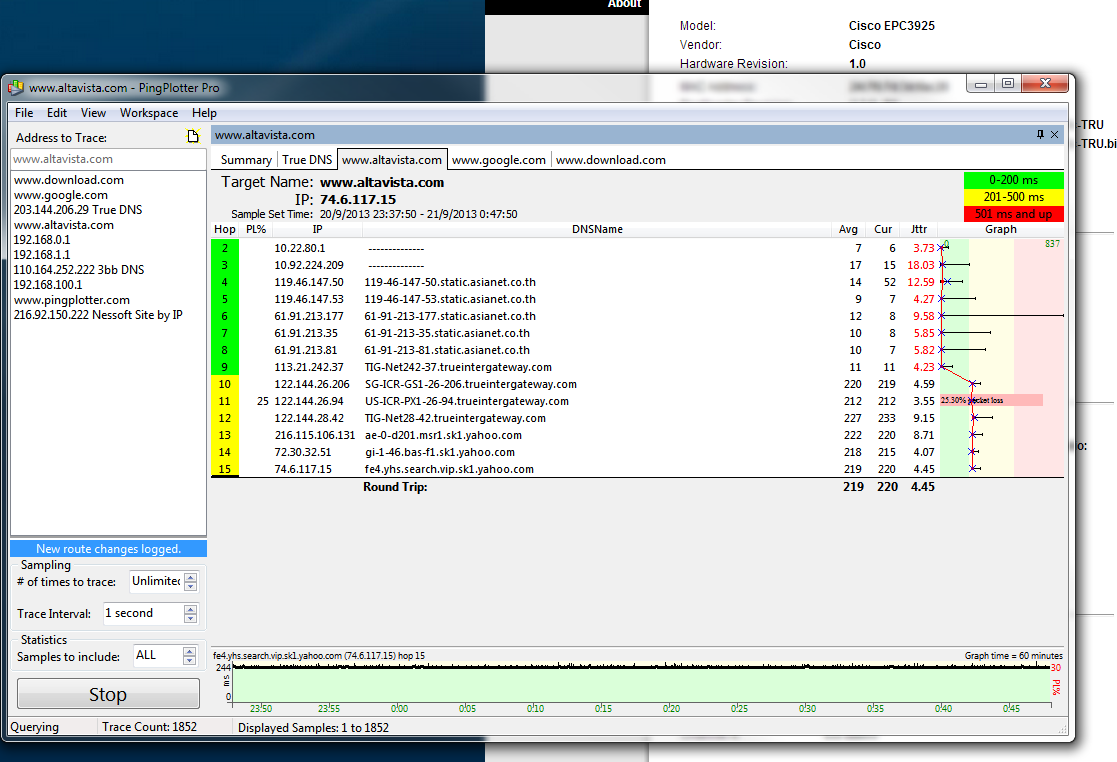Screen dimensions: 1117x762
Task: Click the Trace Count: 1852 status entry
Action: [x=150, y=727]
